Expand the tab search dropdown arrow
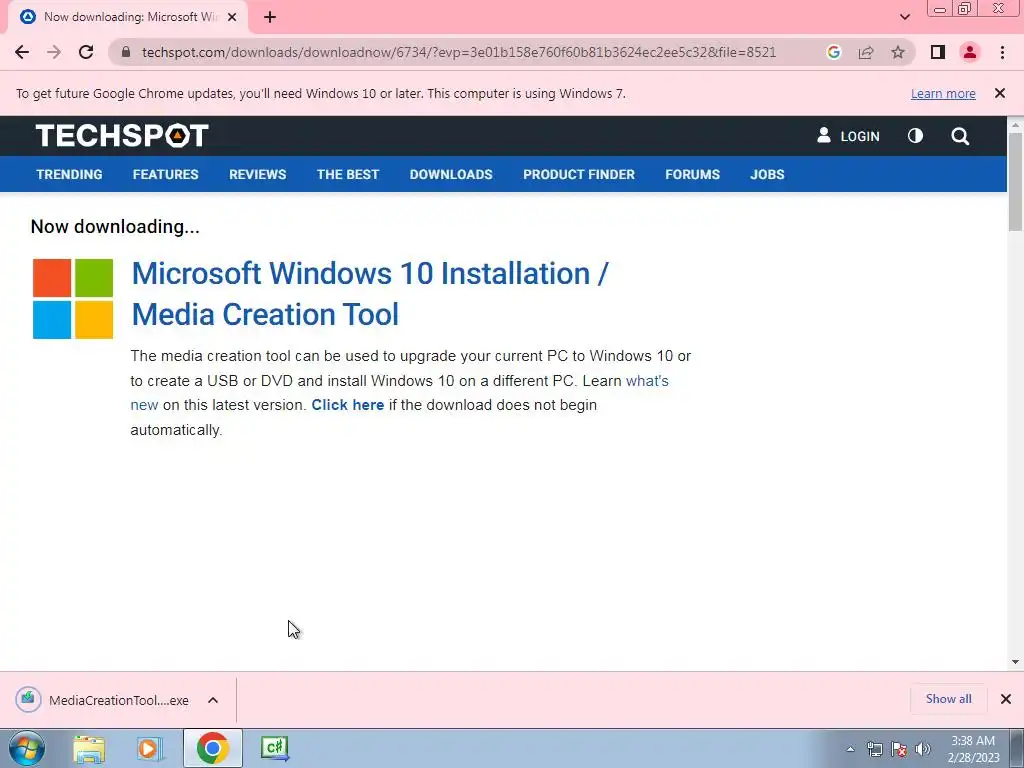The height and width of the screenshot is (768, 1024). [904, 17]
